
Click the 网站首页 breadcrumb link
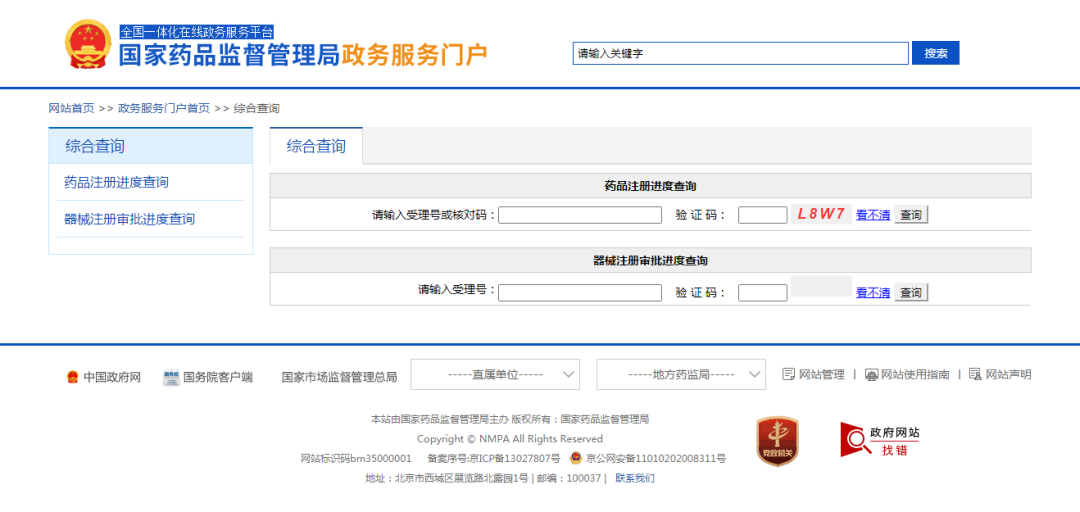71,108
